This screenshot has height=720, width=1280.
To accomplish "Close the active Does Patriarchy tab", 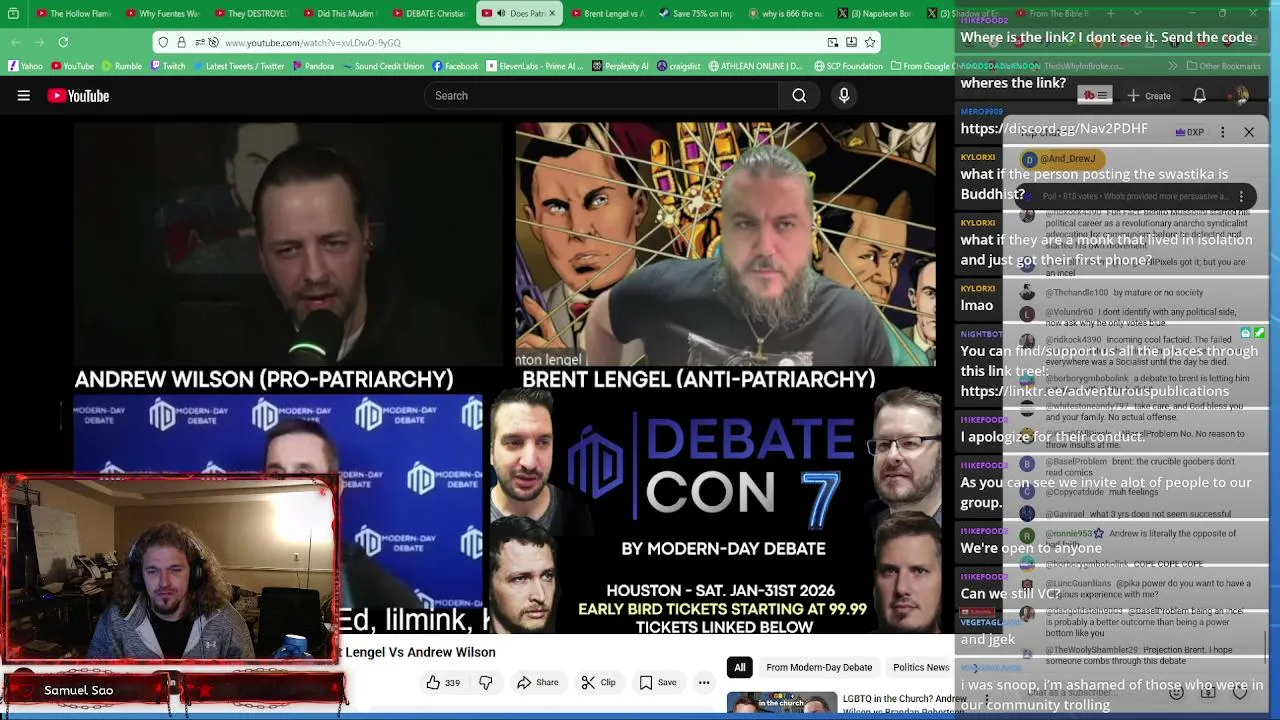I will [551, 13].
